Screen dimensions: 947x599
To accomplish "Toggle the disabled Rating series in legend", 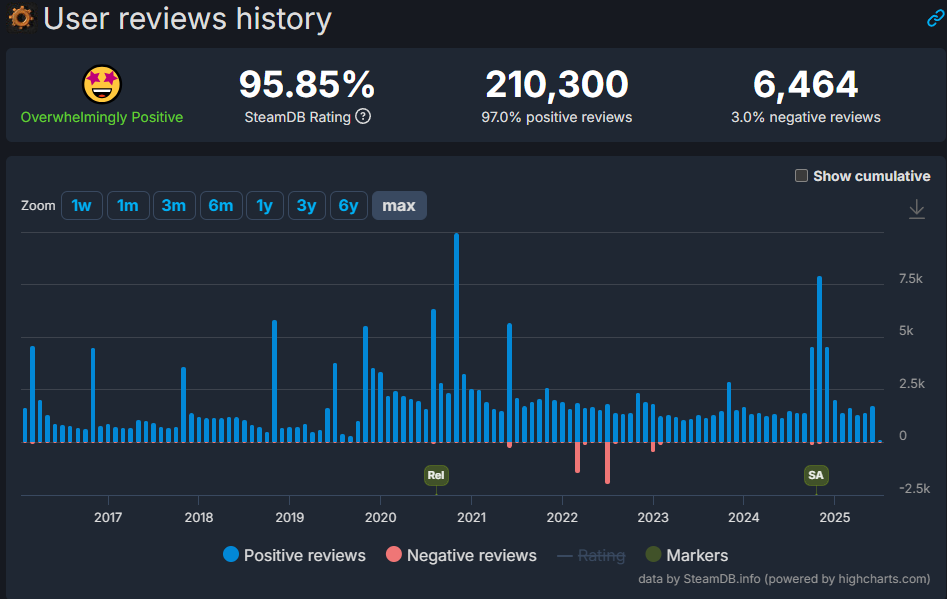I will pos(591,556).
